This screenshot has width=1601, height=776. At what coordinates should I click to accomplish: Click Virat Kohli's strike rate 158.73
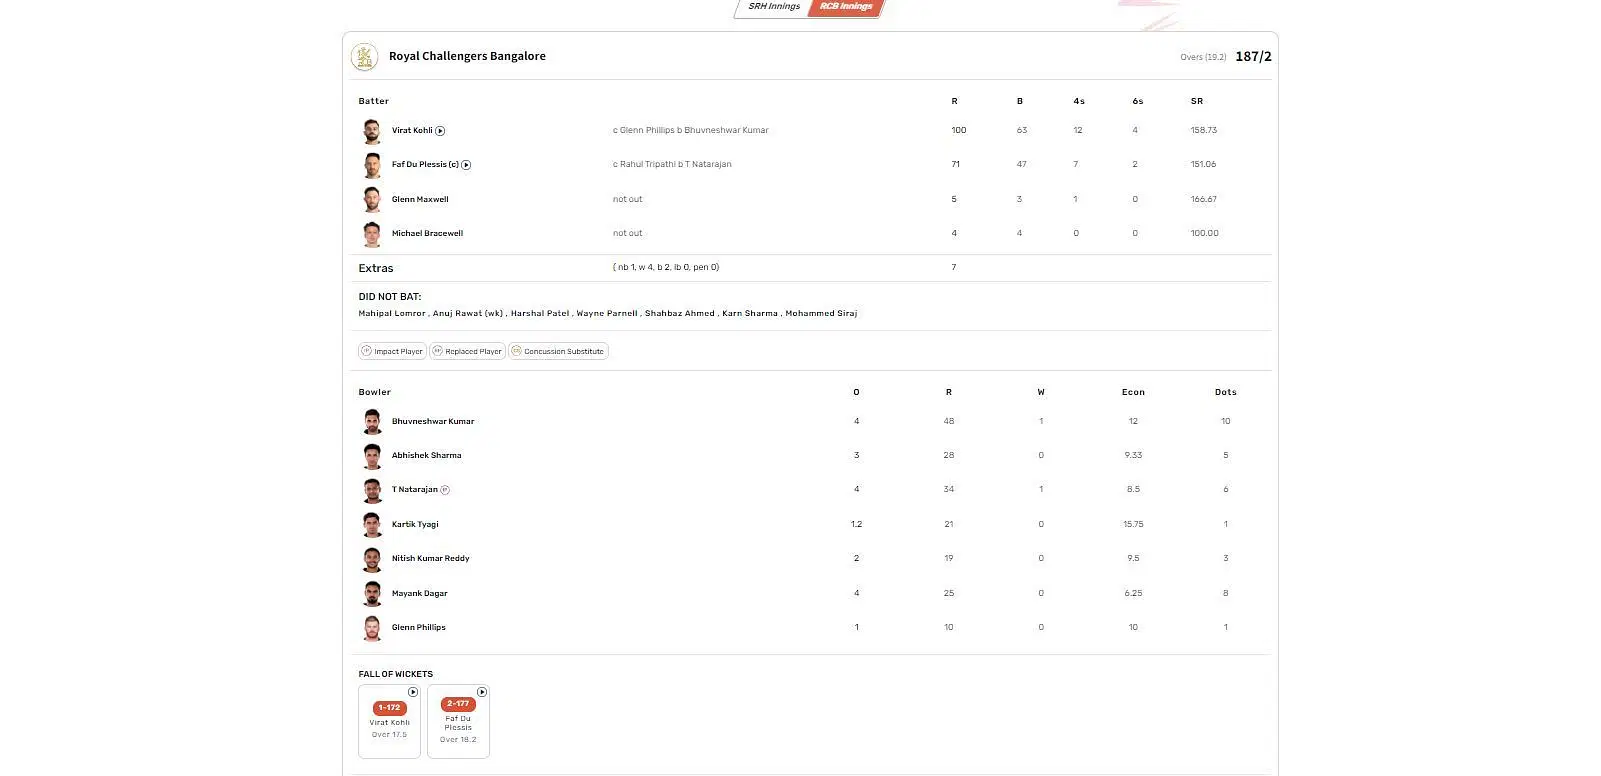[x=1204, y=130]
